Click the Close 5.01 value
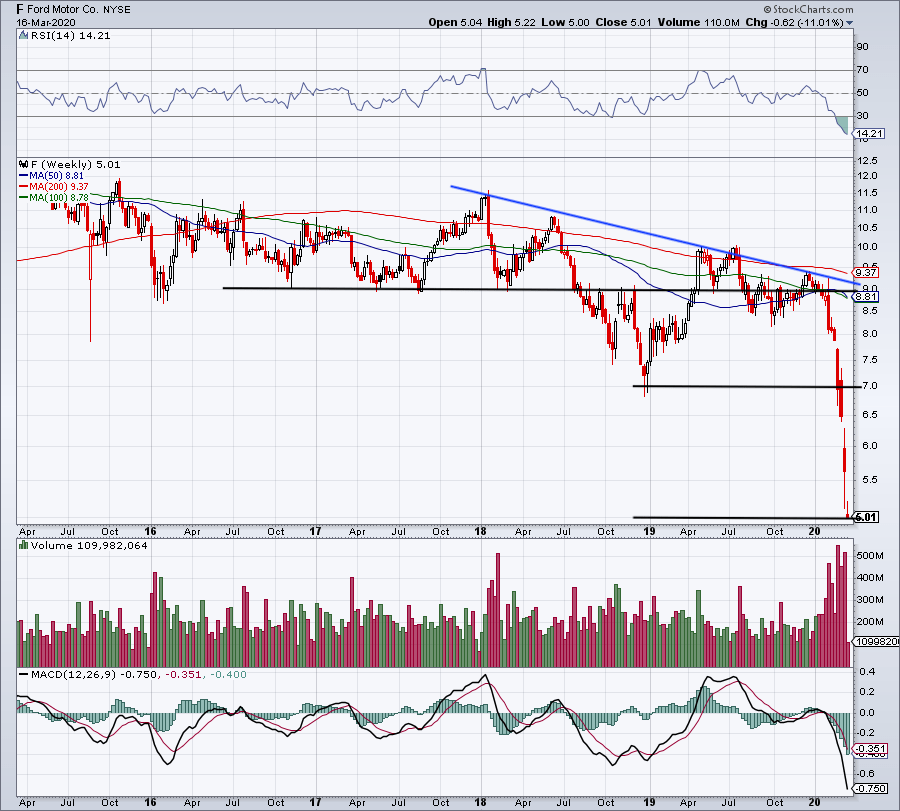 pos(623,22)
